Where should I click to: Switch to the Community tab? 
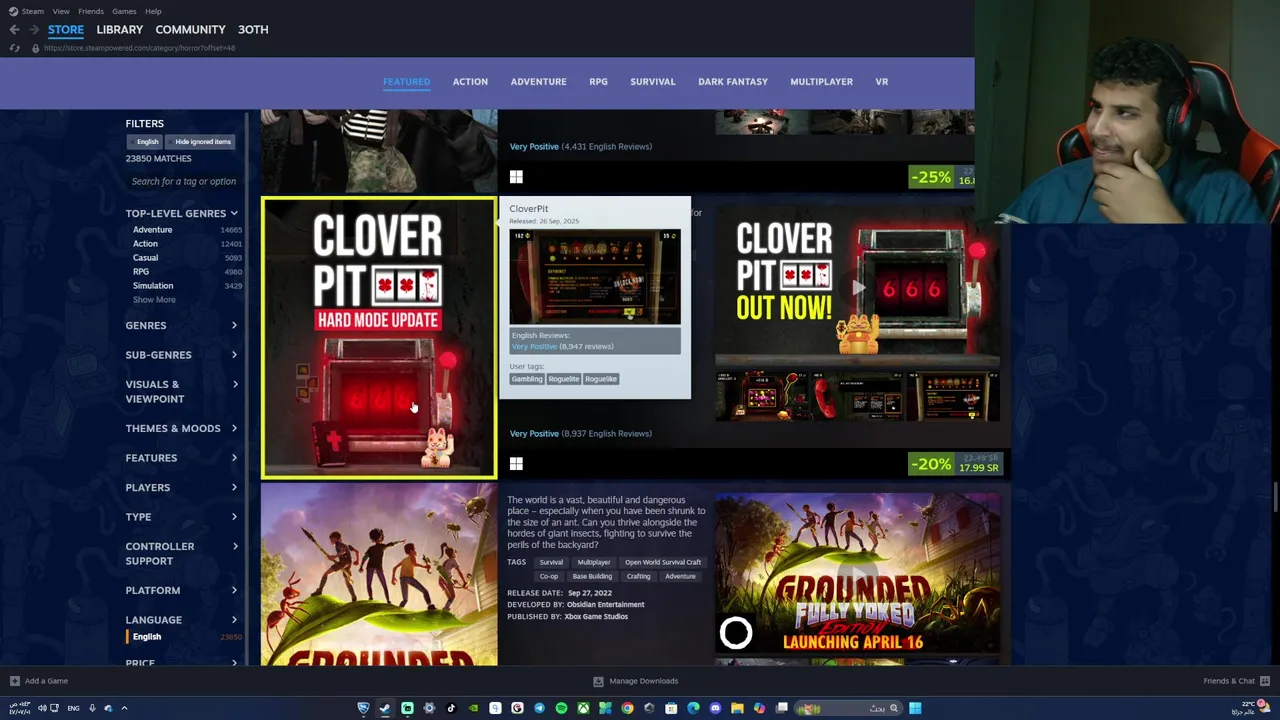pos(190,29)
